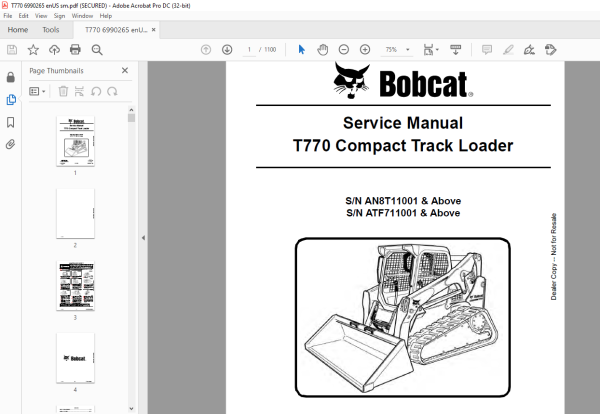Viewport: 600px width, 414px height.
Task: Open the Attachments paperclip panel
Action: click(x=11, y=144)
